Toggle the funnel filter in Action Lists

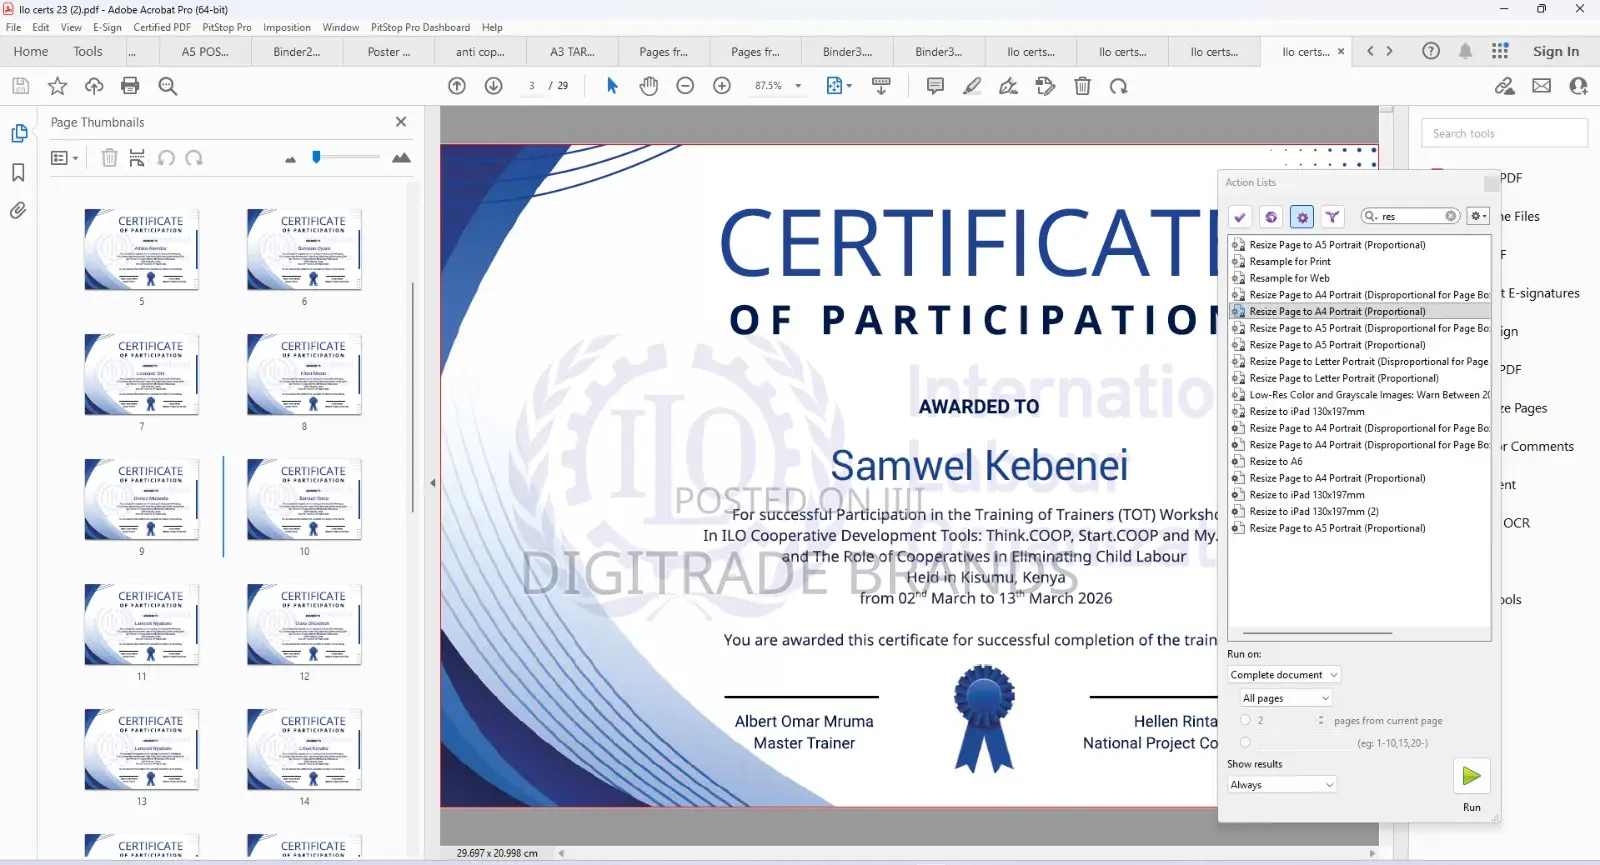coord(1332,216)
